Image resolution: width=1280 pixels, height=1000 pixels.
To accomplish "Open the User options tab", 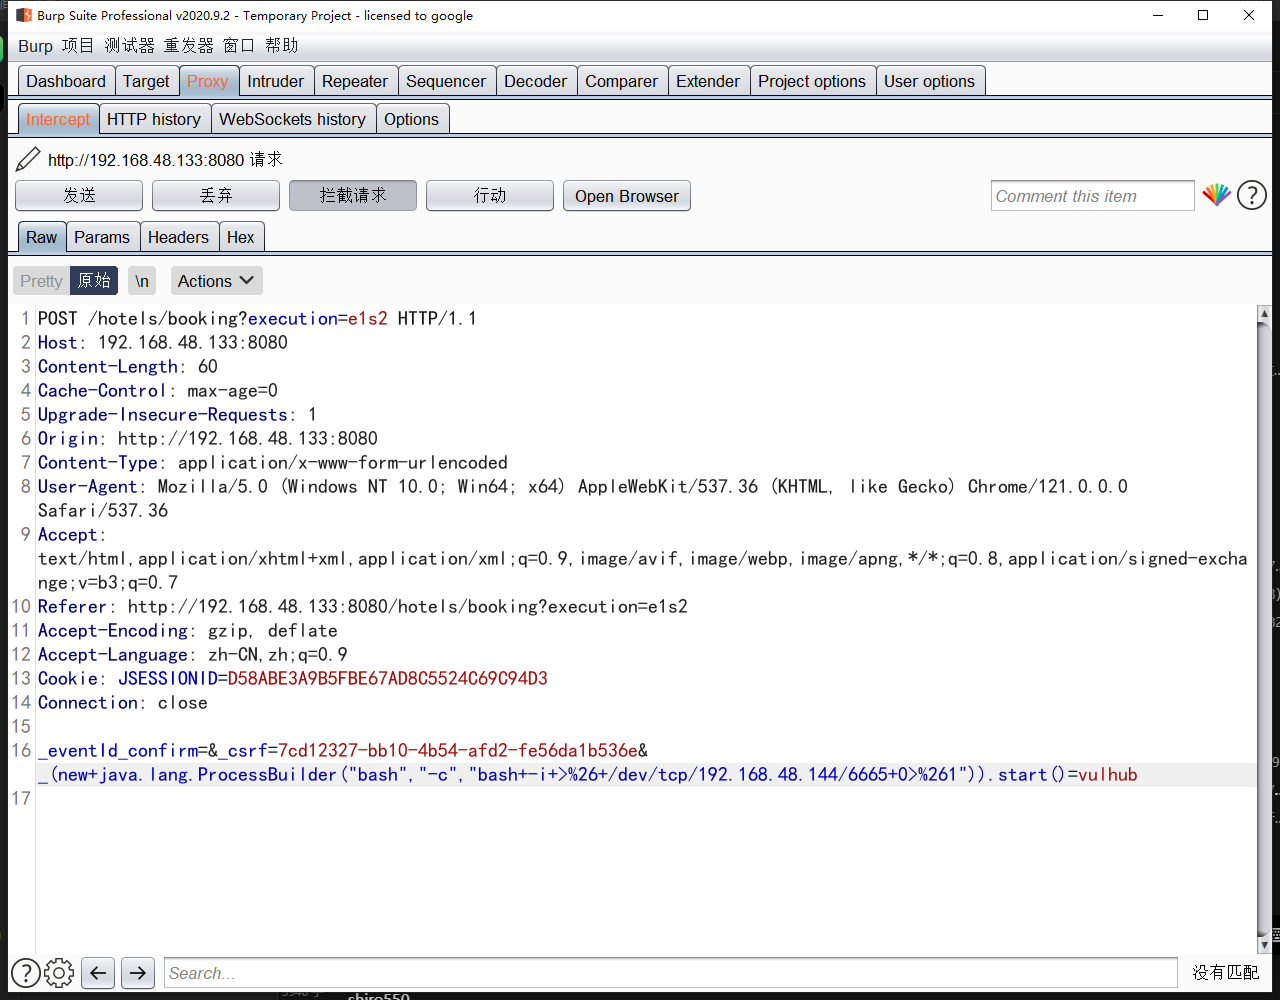I will tap(929, 81).
